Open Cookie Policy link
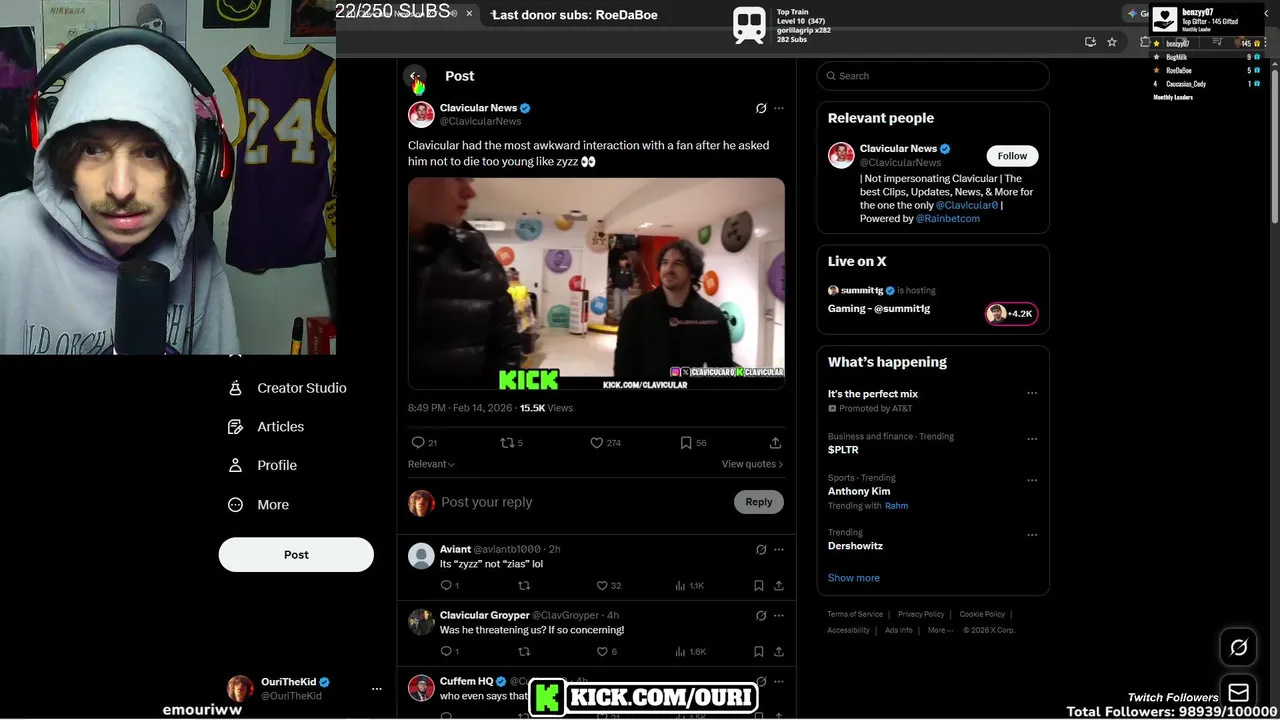Viewport: 1280px width, 720px height. pos(982,614)
